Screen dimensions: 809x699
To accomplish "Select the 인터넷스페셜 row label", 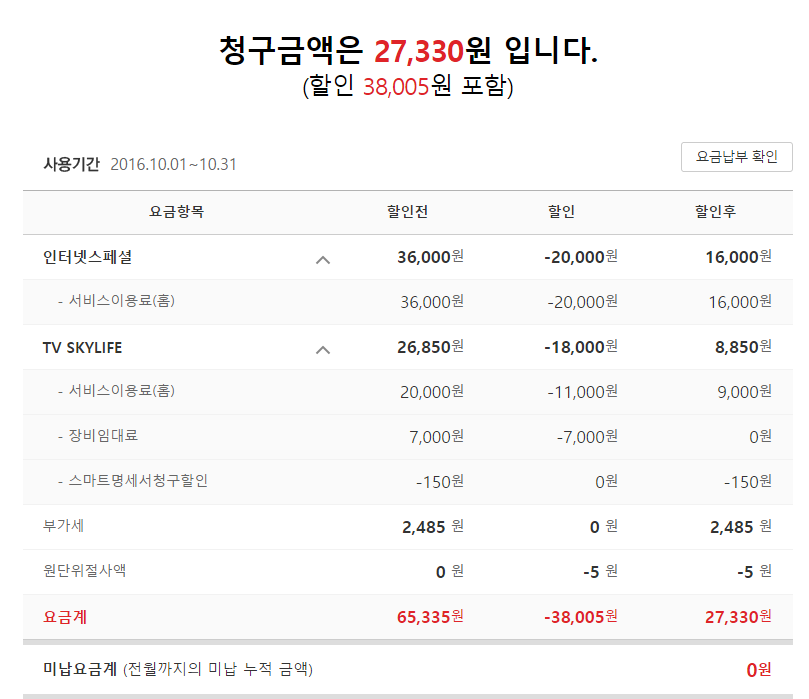I will tap(87, 257).
